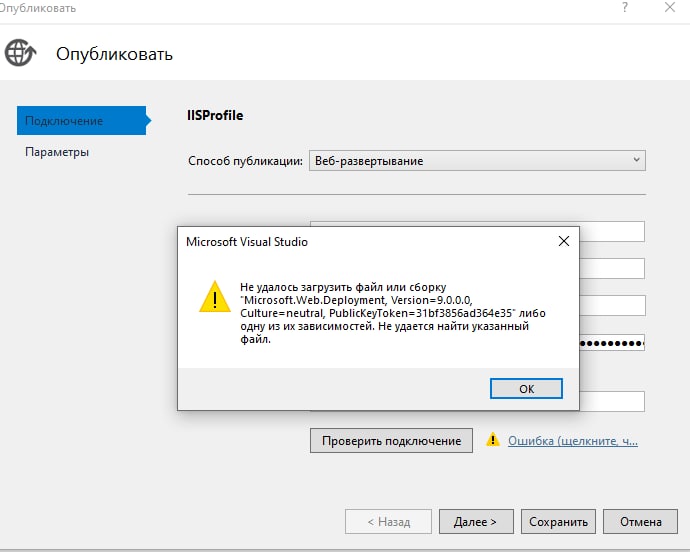Save the profile with Сохранить button
This screenshot has width=690, height=552.
click(558, 522)
